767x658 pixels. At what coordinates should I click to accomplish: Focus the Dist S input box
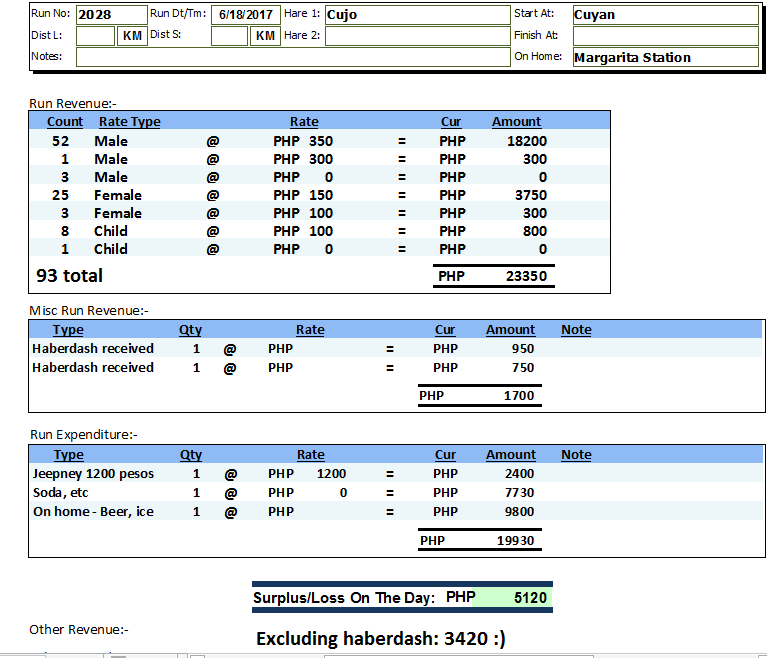click(x=229, y=36)
